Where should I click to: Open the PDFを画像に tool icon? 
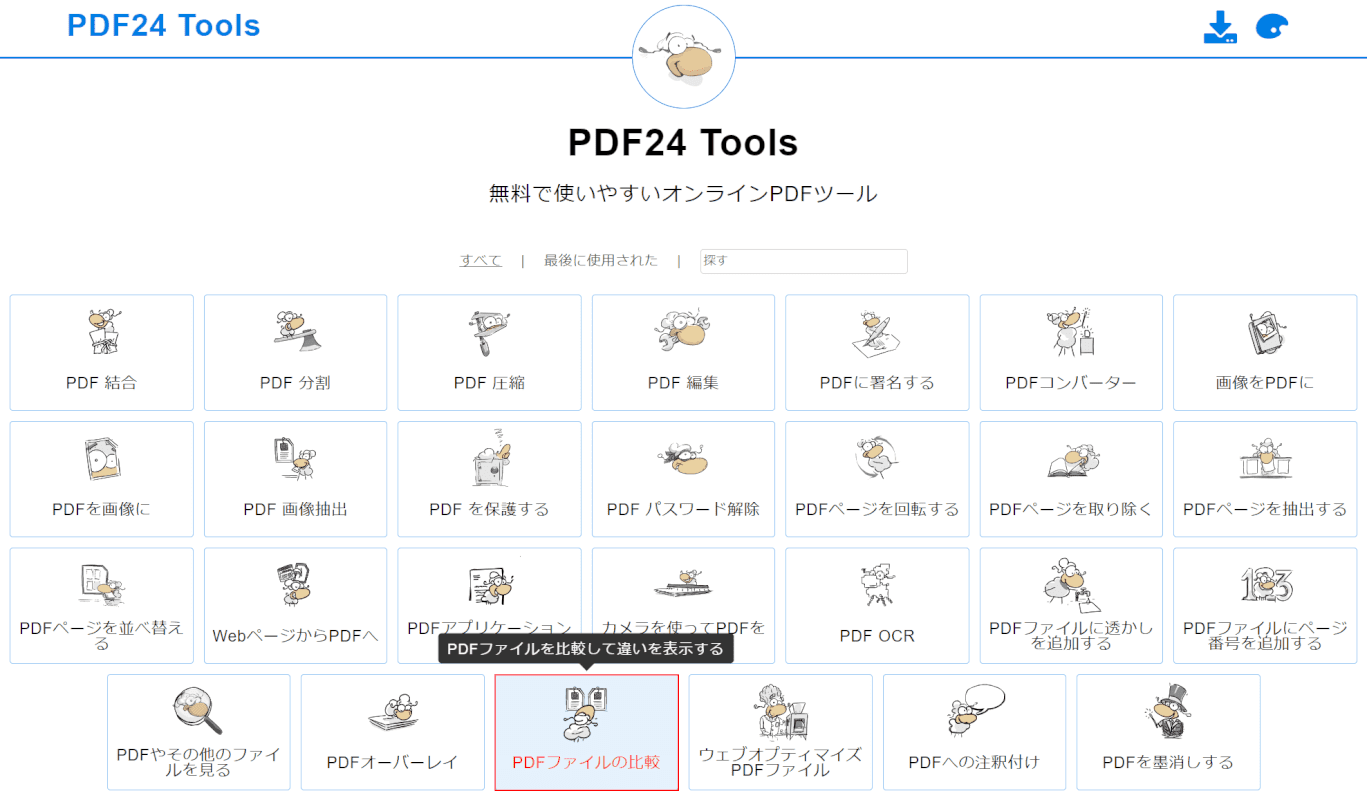coord(101,460)
